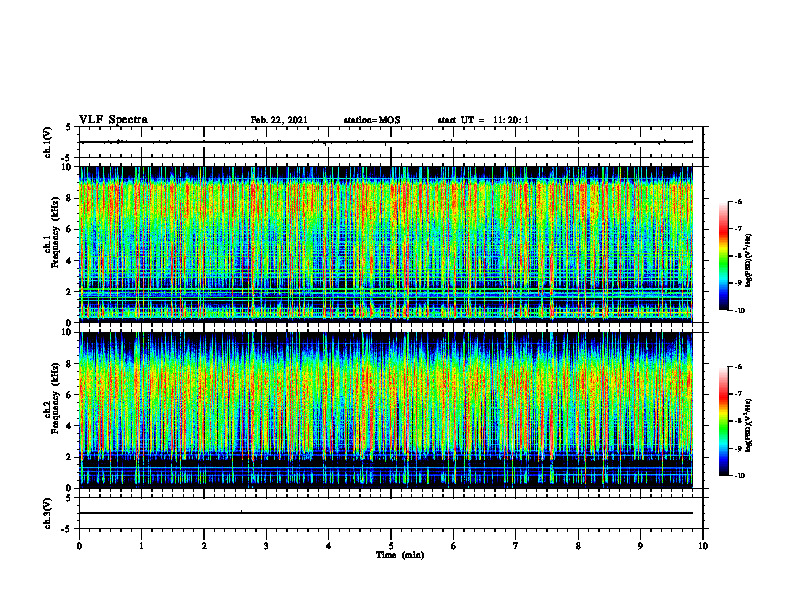Click time axis tick label "5"

391,546
